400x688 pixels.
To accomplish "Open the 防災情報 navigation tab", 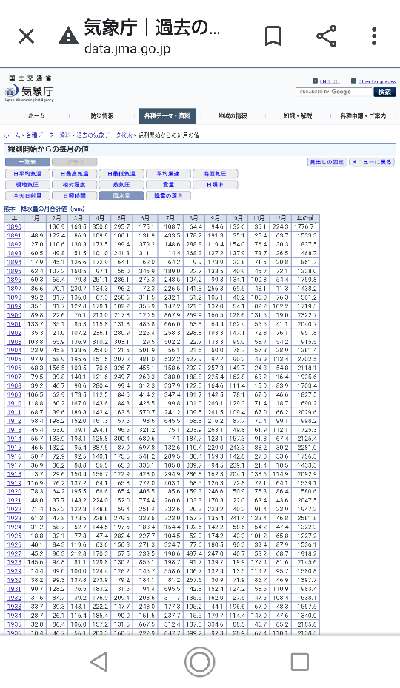I will pyautogui.click(x=102, y=116).
